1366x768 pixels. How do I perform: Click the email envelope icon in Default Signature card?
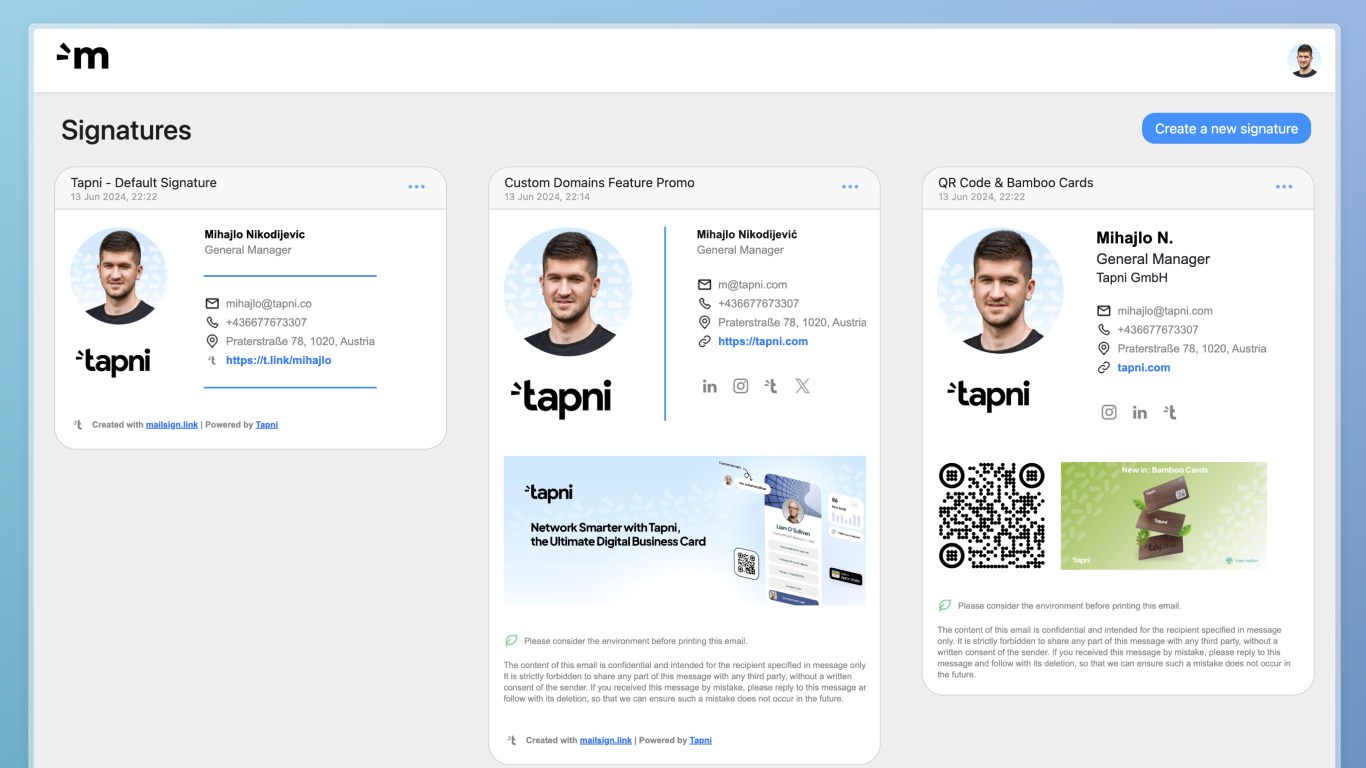(212, 303)
